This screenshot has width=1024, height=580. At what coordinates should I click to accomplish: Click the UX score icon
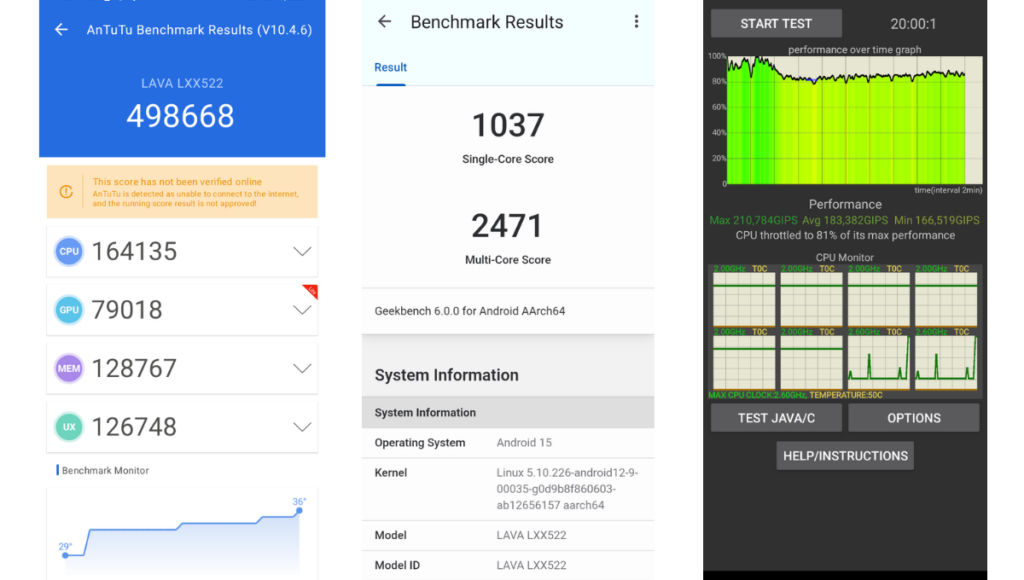[x=69, y=427]
